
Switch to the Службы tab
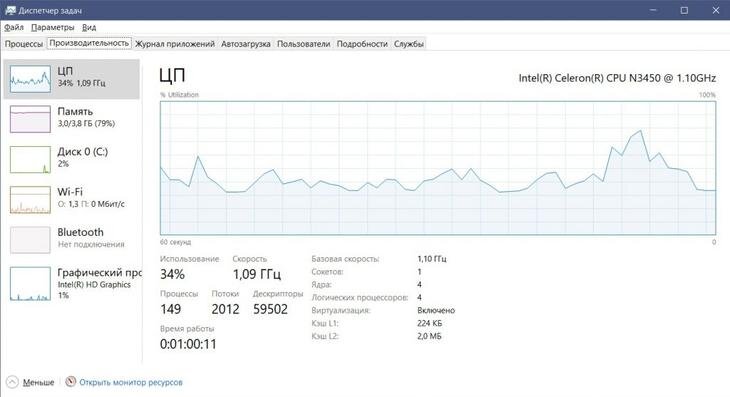click(409, 44)
